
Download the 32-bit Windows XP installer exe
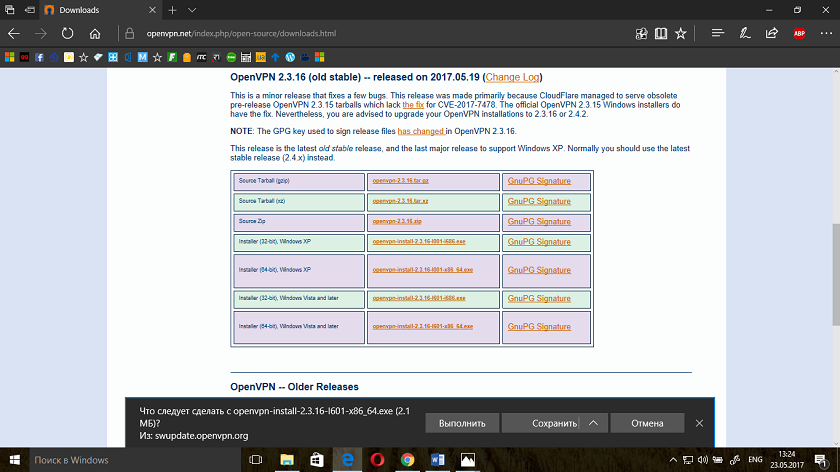pyautogui.click(x=419, y=242)
